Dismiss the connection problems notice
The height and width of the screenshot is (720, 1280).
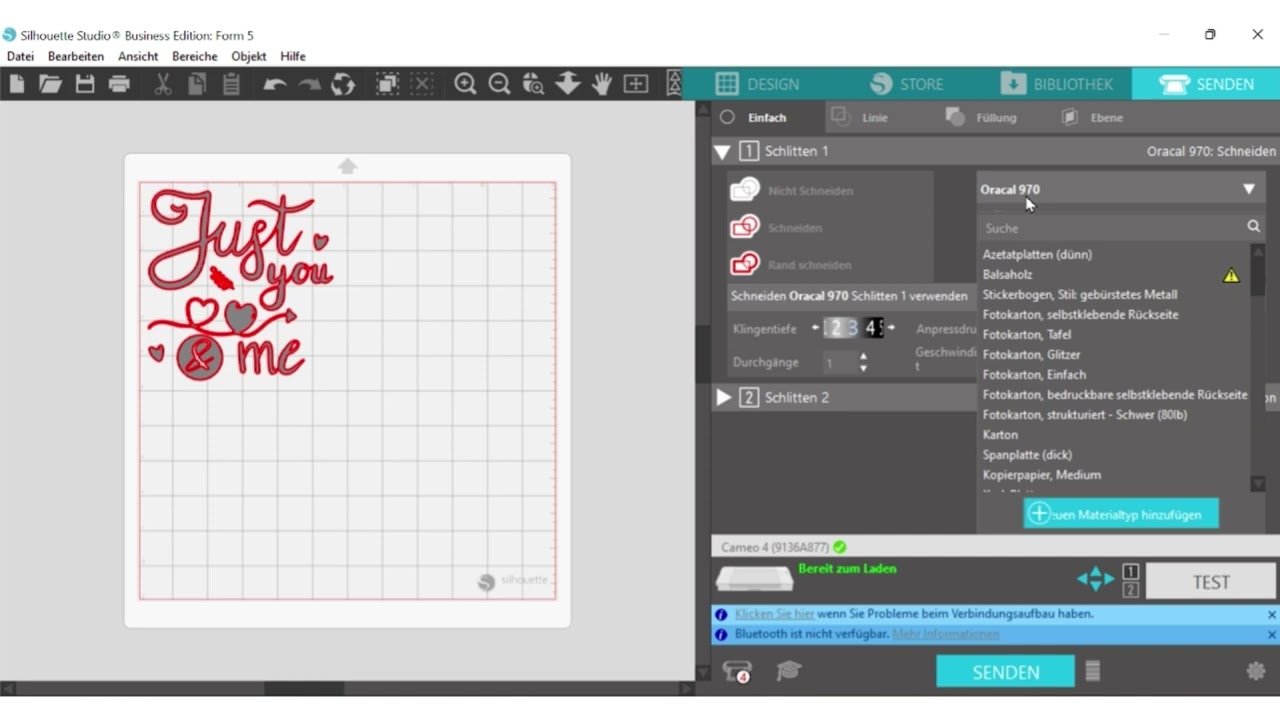click(x=1272, y=615)
